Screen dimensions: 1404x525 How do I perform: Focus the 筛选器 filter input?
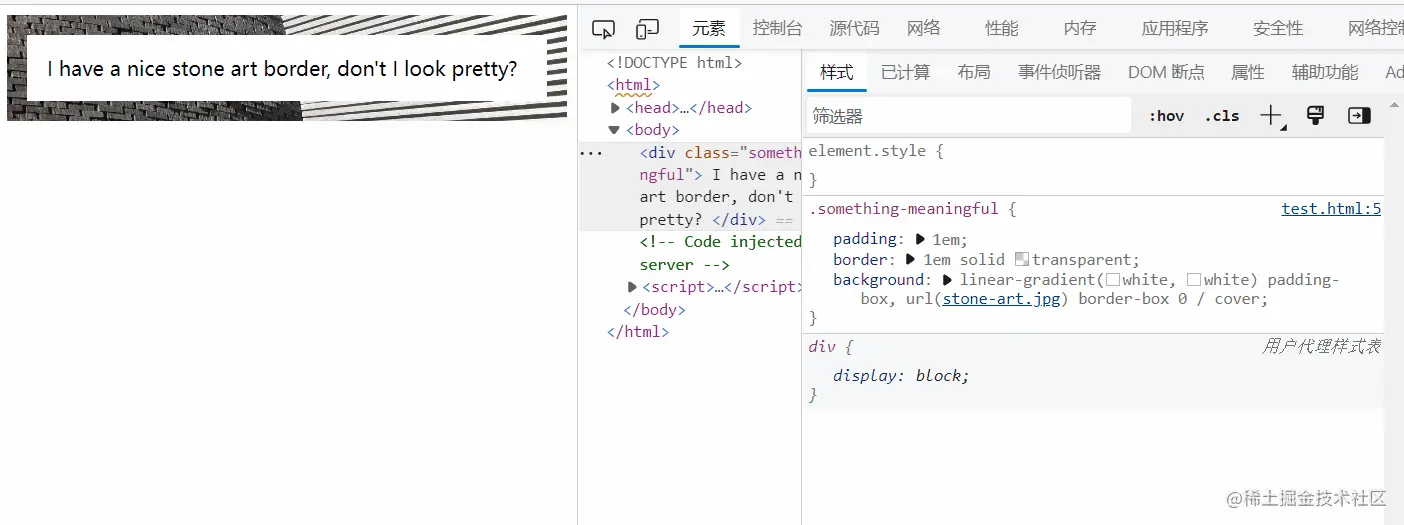click(x=968, y=116)
